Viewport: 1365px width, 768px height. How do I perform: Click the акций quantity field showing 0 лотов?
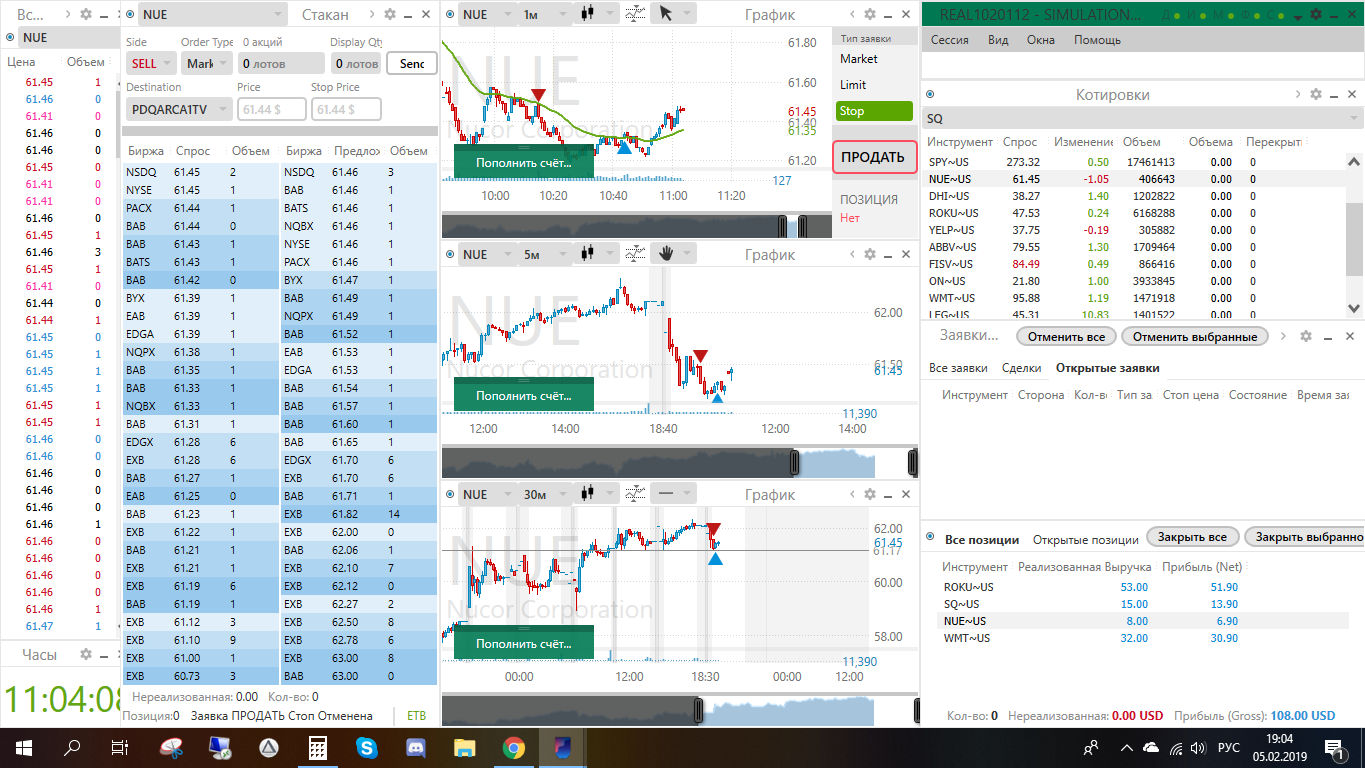[x=283, y=63]
